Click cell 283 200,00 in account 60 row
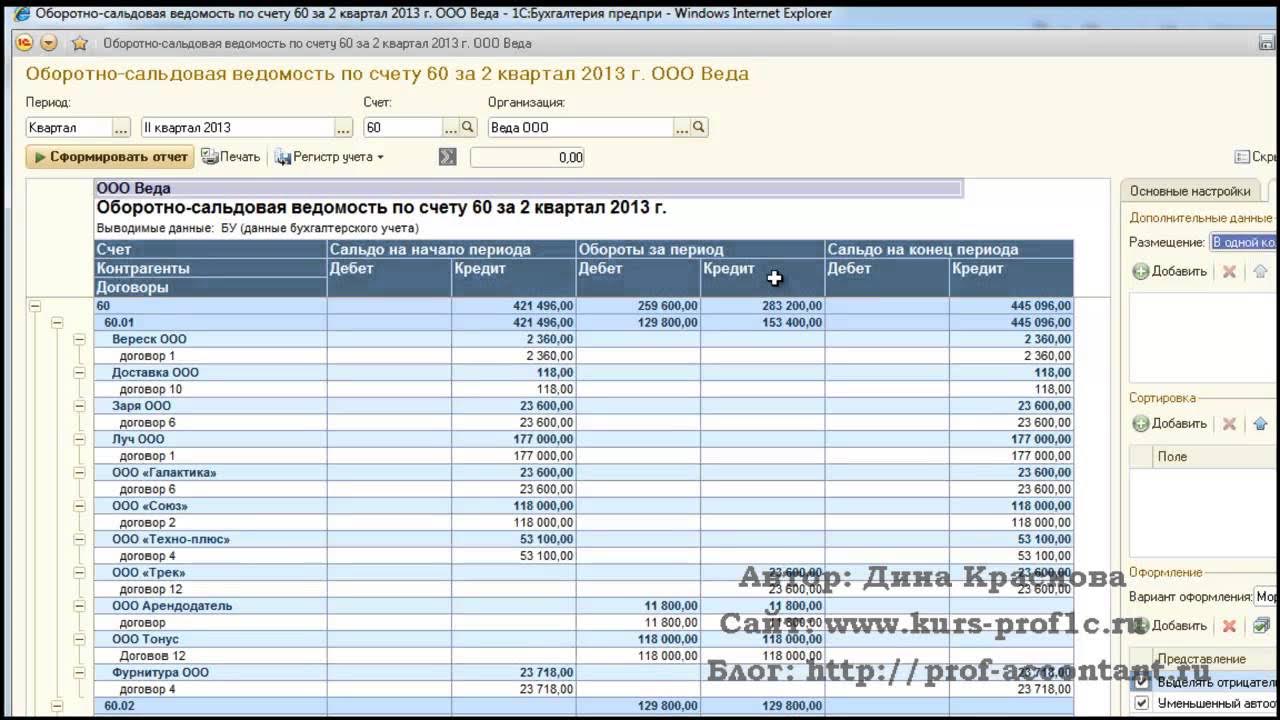1280x720 pixels. click(763, 306)
